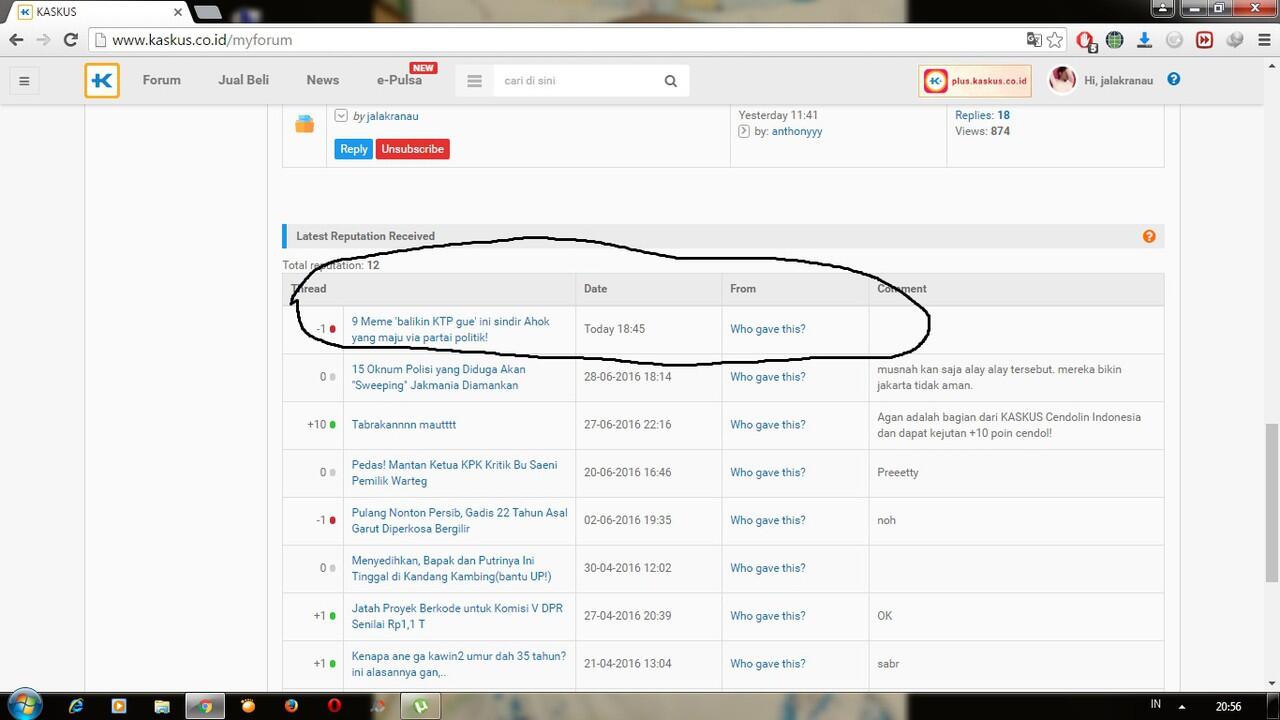
Task: Open Internet Explorer from the taskbar
Action: click(76, 706)
